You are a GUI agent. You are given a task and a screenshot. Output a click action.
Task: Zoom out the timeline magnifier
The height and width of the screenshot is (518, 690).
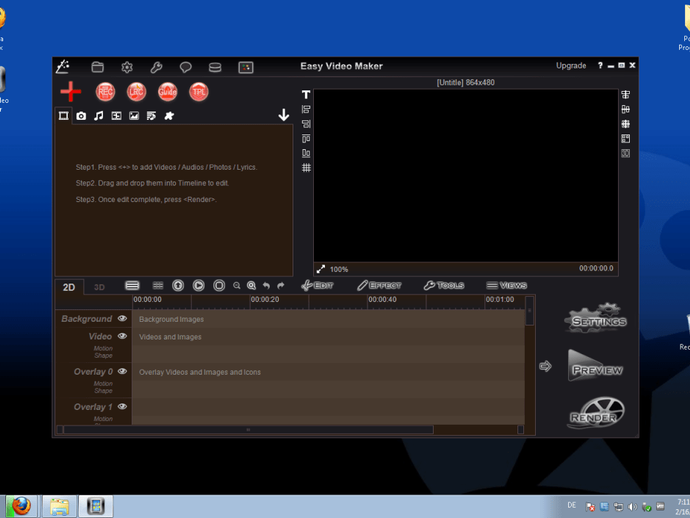point(237,286)
